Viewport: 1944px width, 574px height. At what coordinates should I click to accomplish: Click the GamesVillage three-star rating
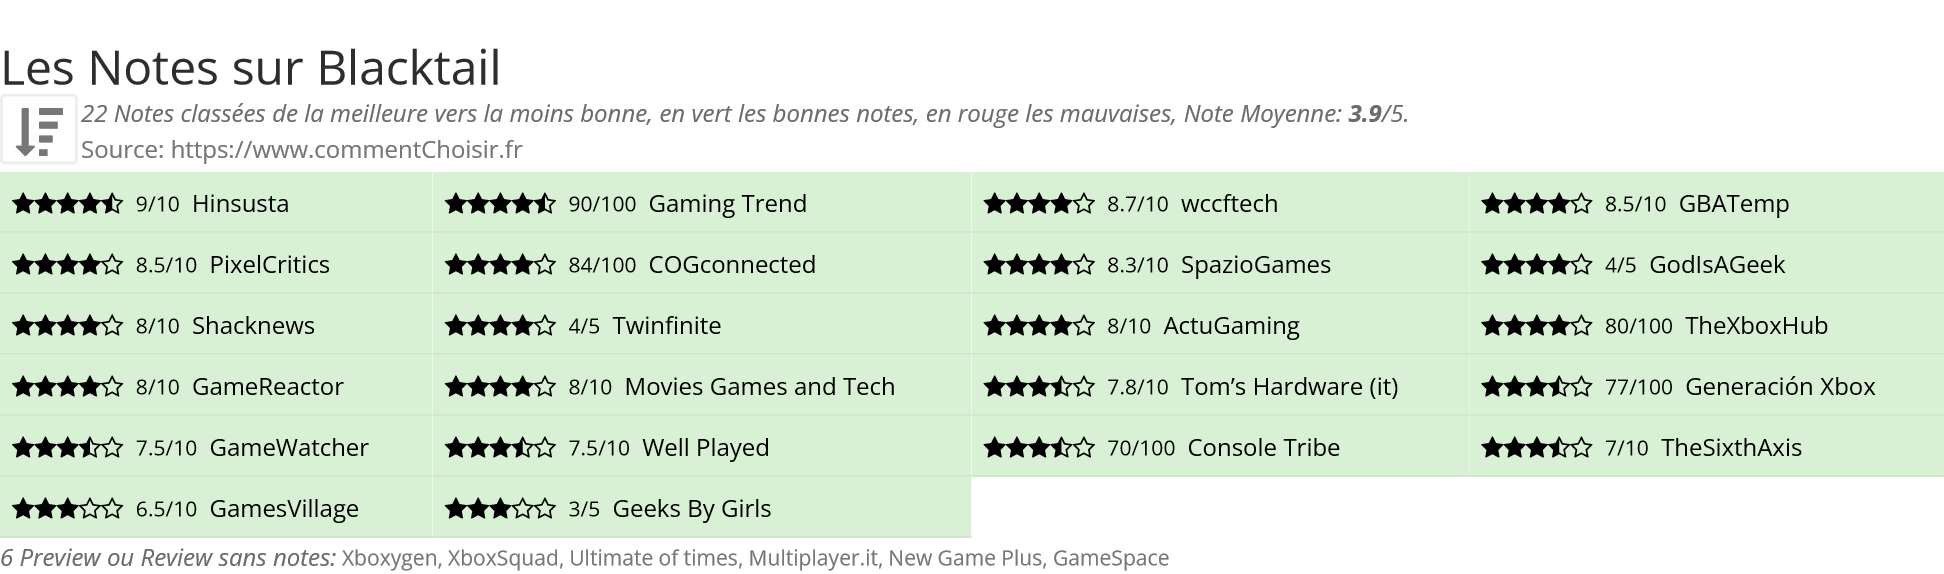[x=67, y=509]
